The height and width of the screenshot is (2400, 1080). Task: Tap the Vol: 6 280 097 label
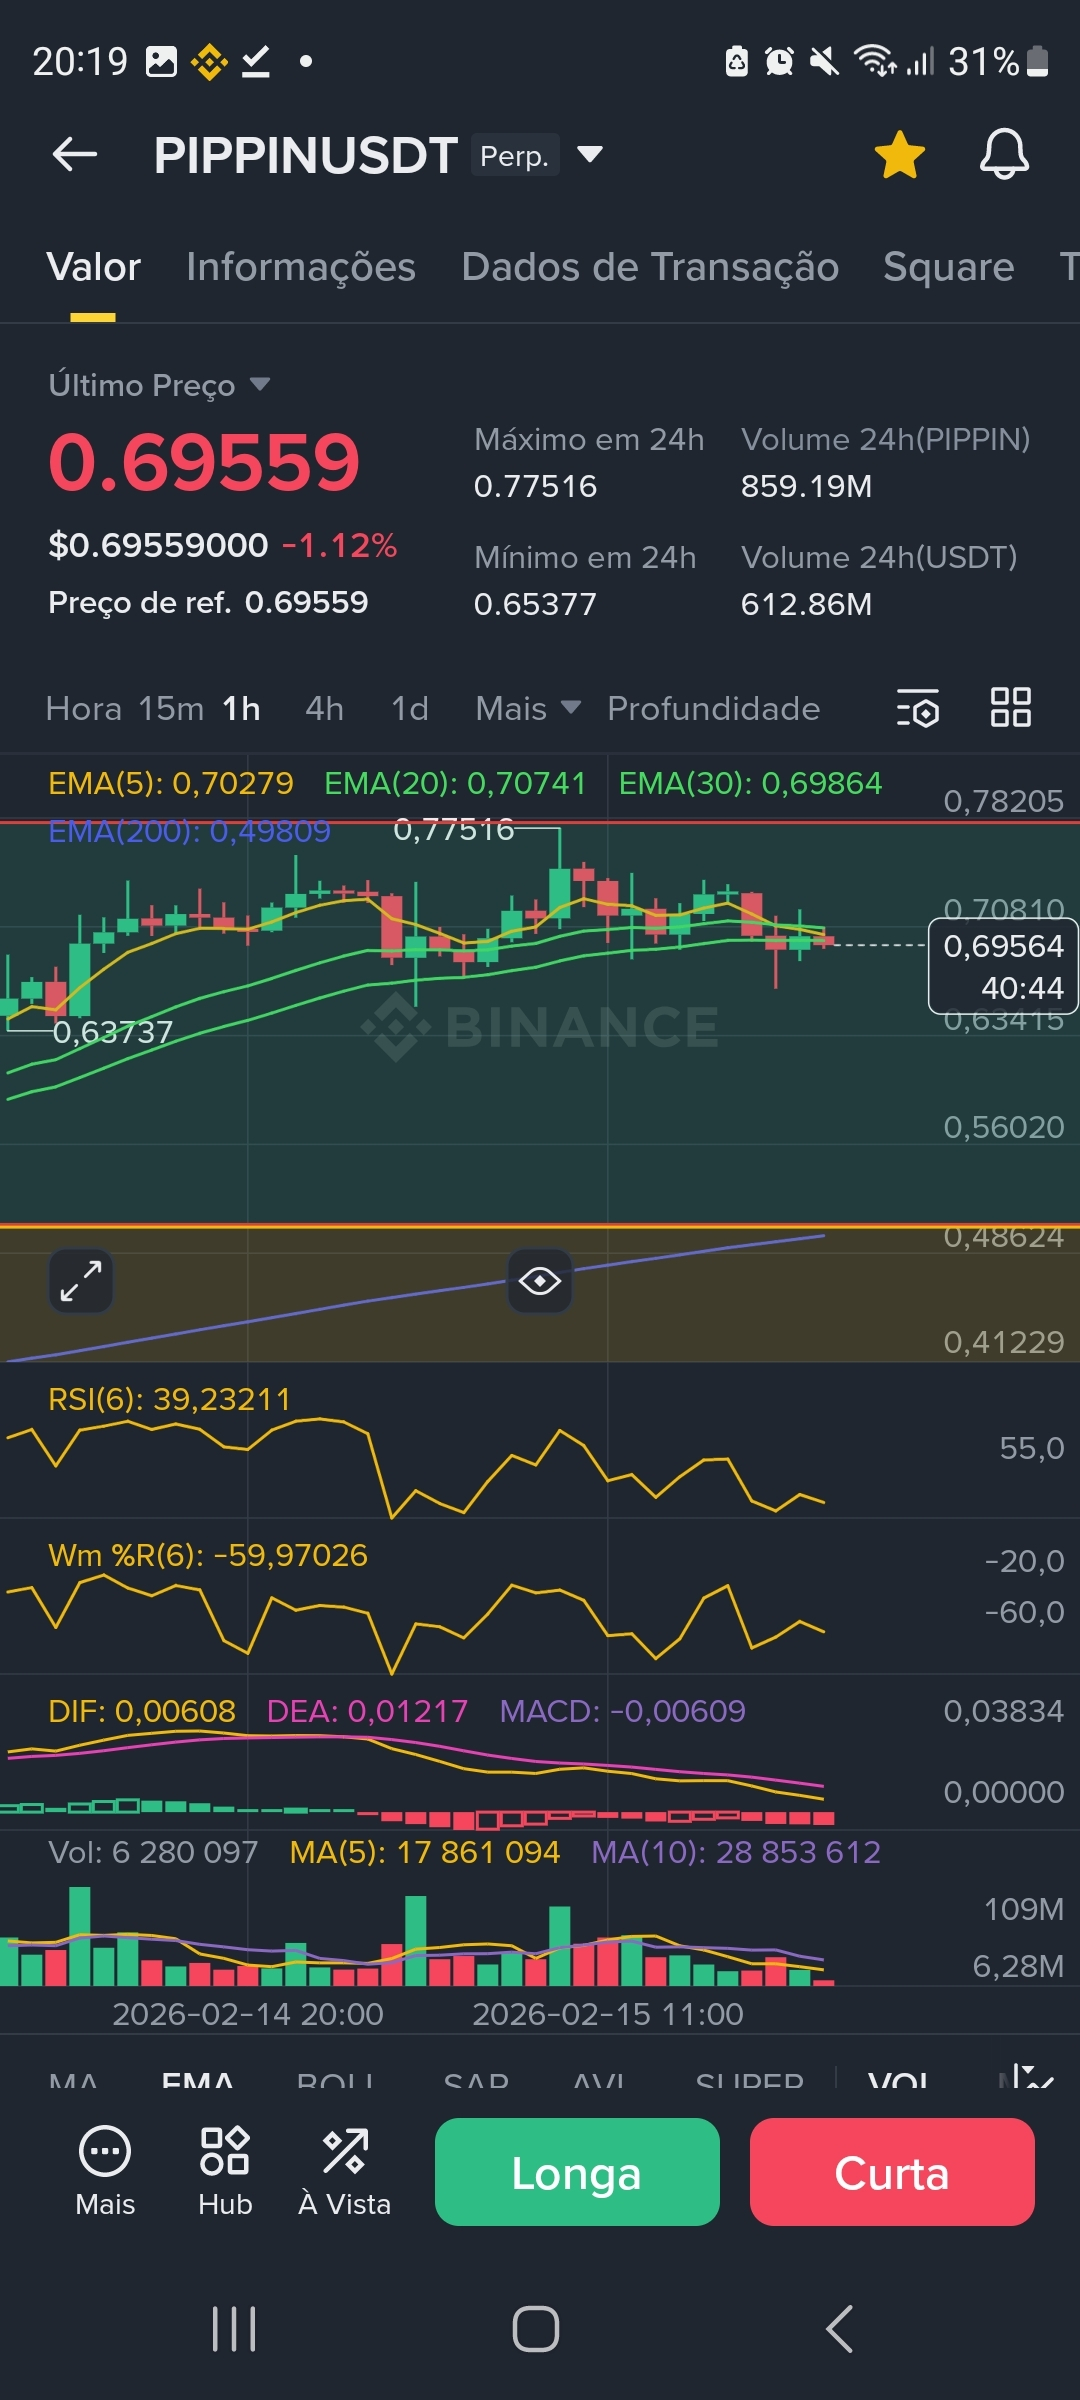click(x=153, y=1852)
